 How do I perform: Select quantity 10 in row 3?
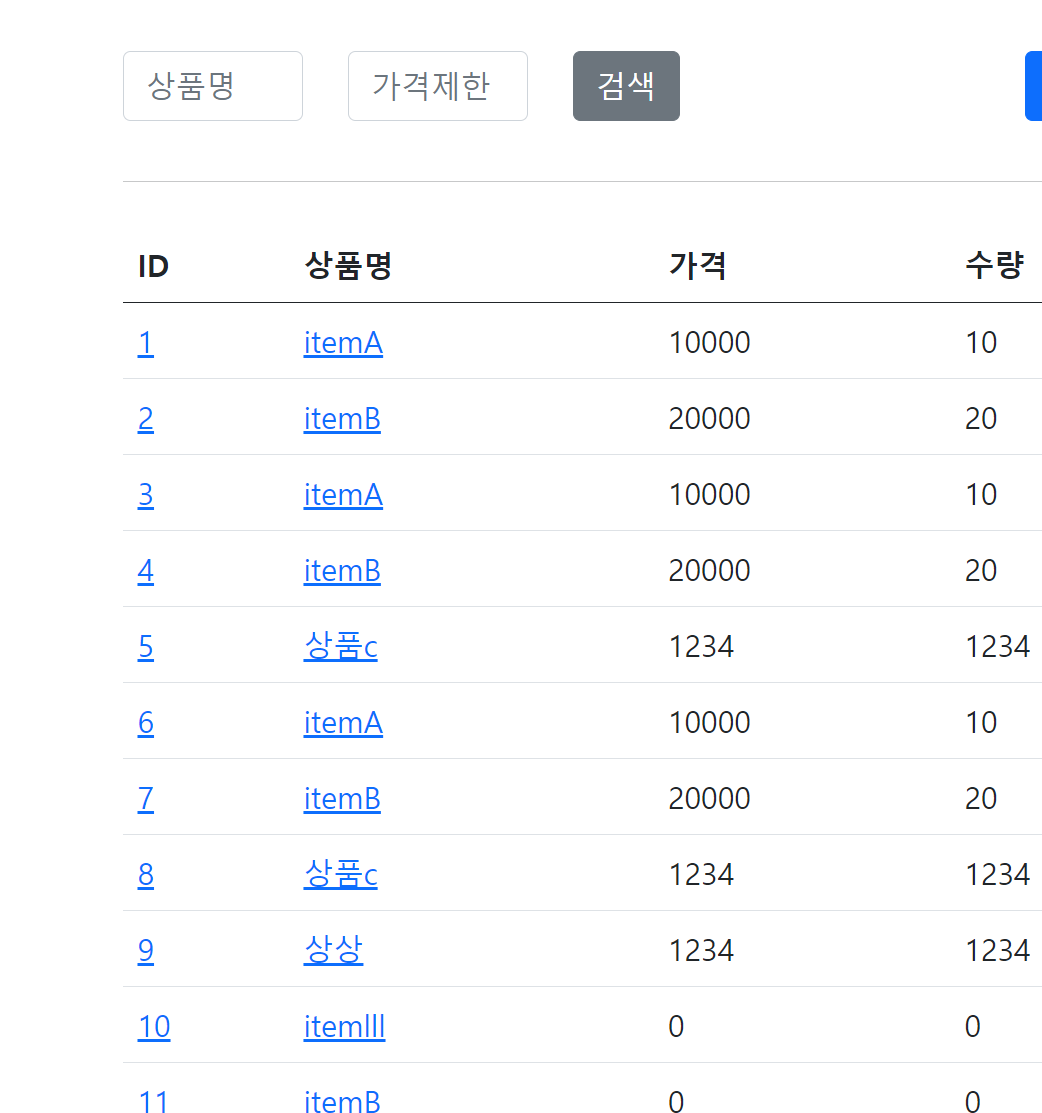coord(982,495)
